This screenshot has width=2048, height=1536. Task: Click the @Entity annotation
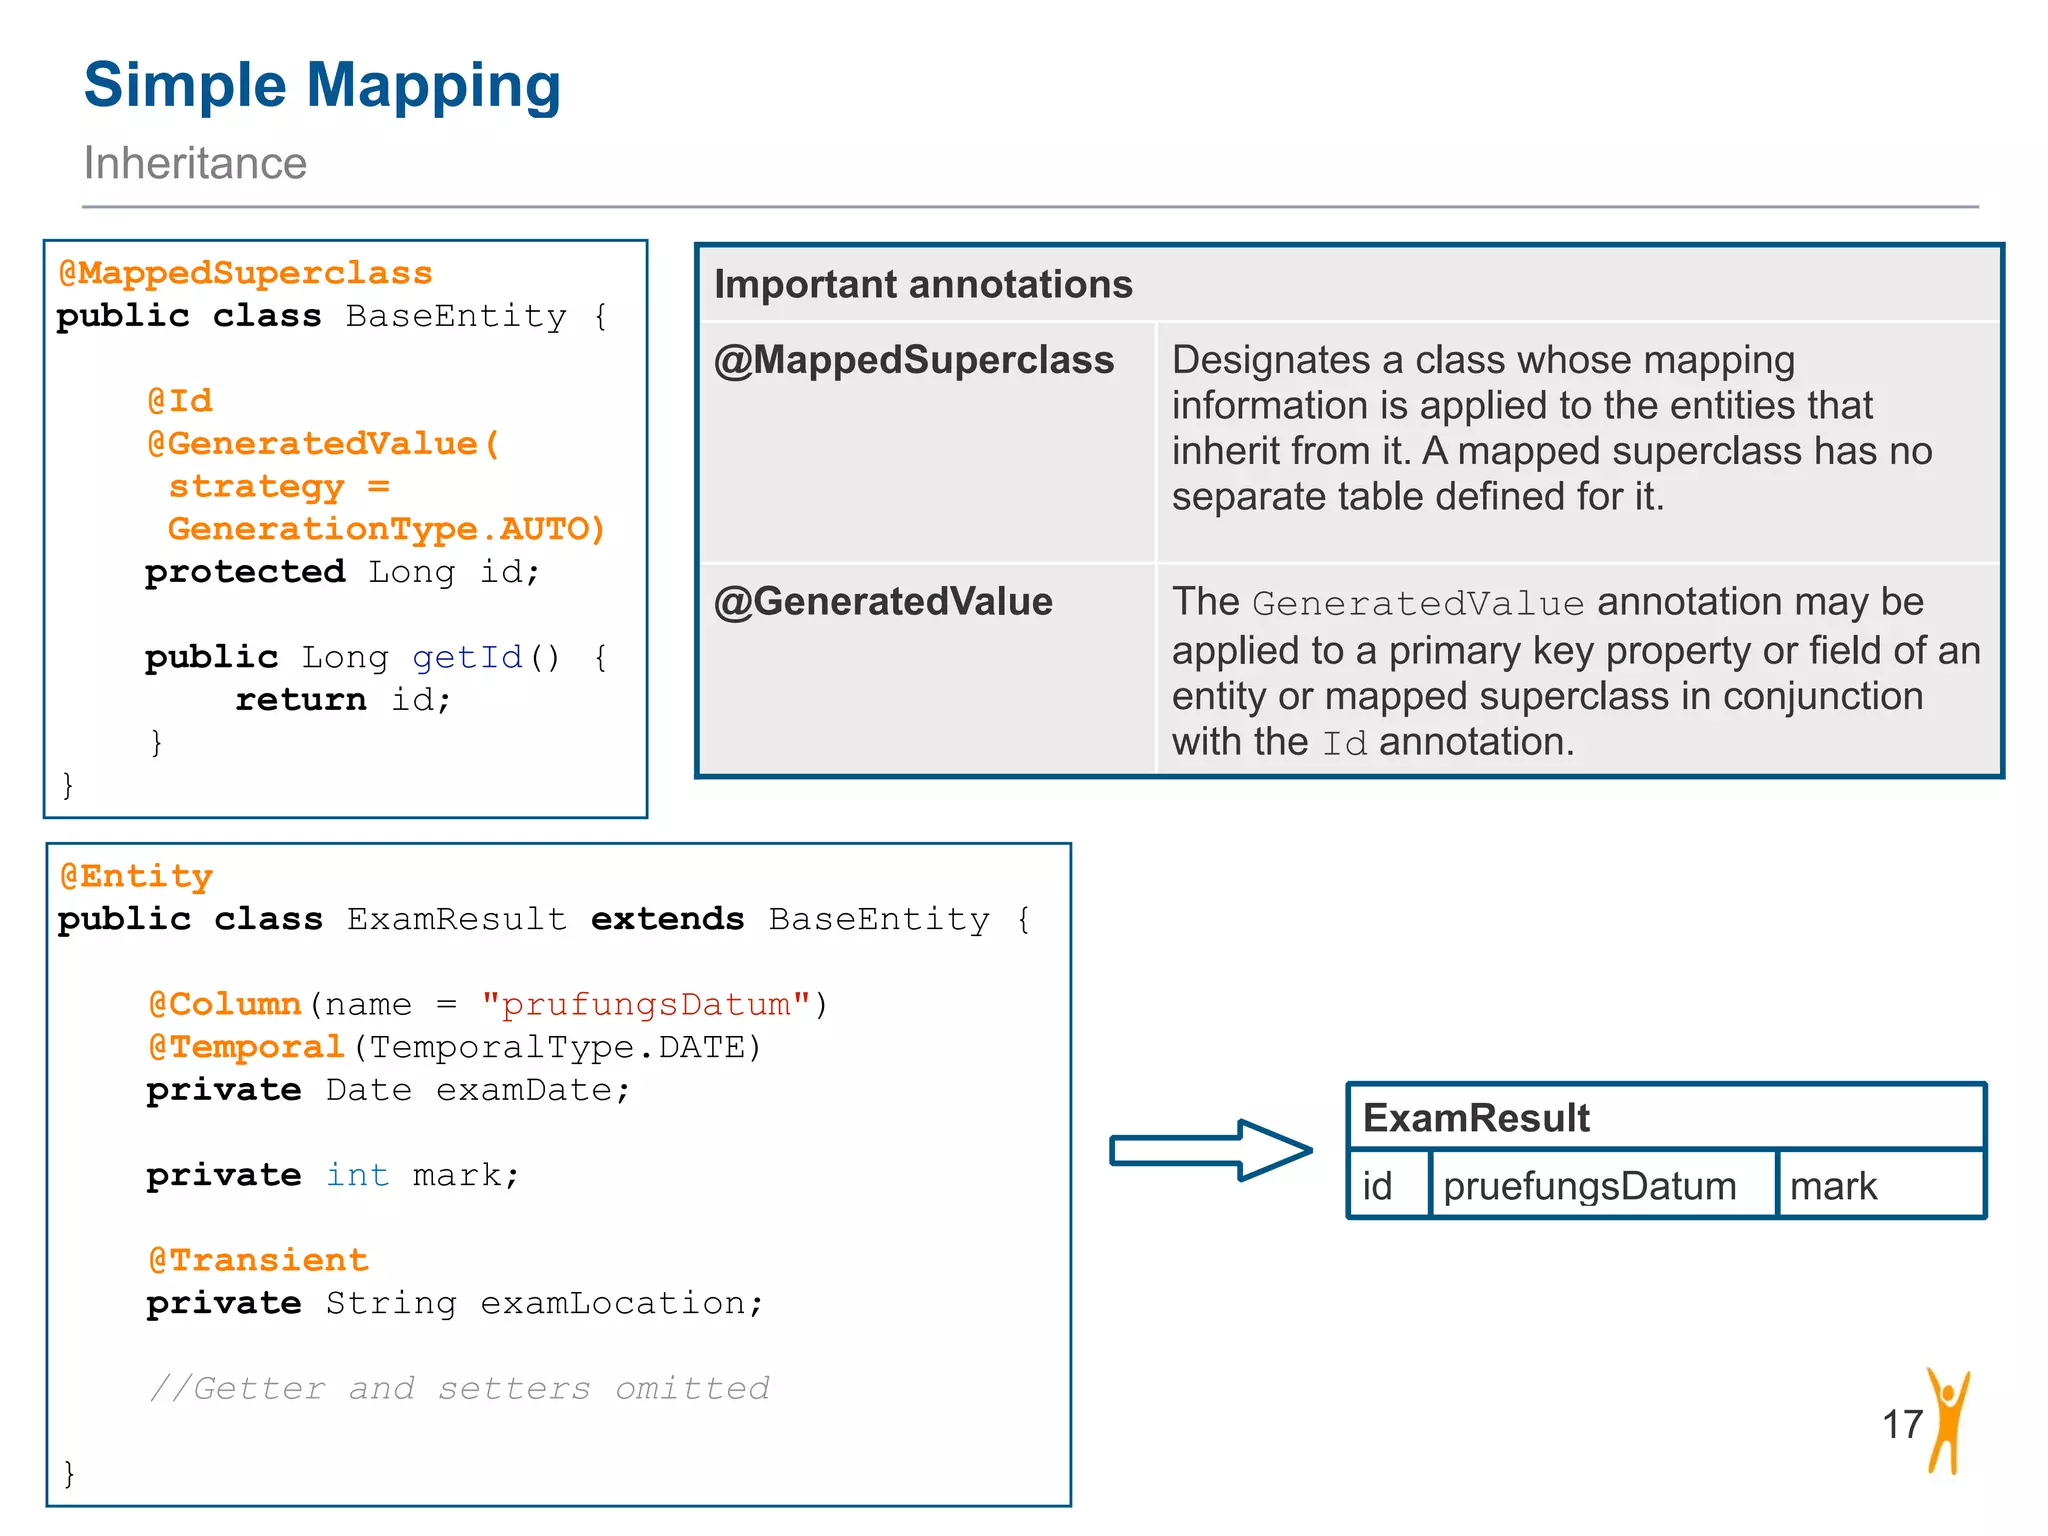136,877
